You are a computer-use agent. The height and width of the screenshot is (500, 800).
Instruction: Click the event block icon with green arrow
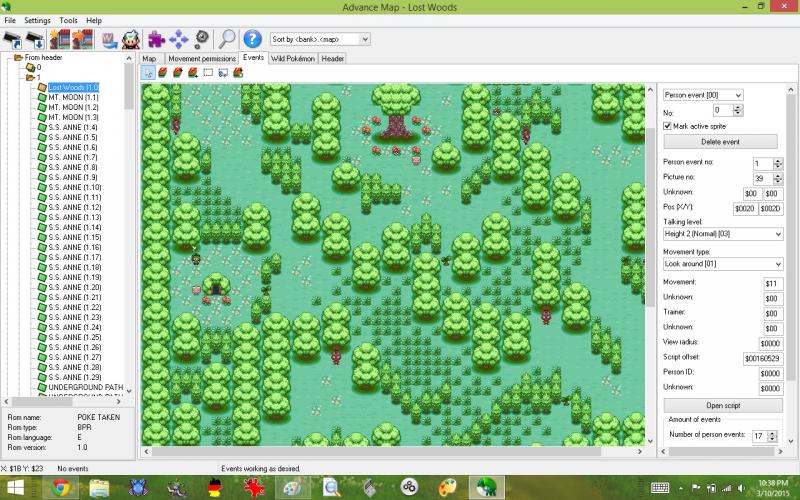(x=238, y=72)
